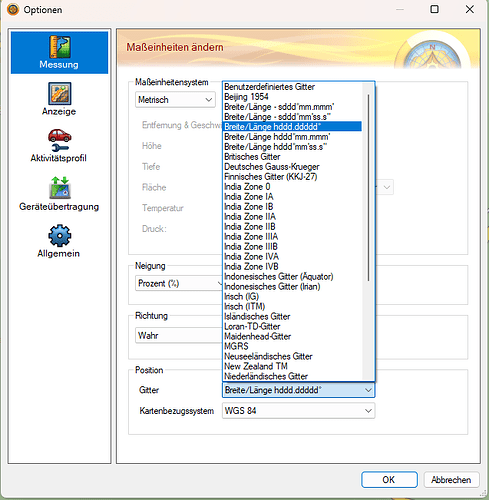This screenshot has height=500, width=489.
Task: Open the Messung settings category
Action: click(x=59, y=52)
